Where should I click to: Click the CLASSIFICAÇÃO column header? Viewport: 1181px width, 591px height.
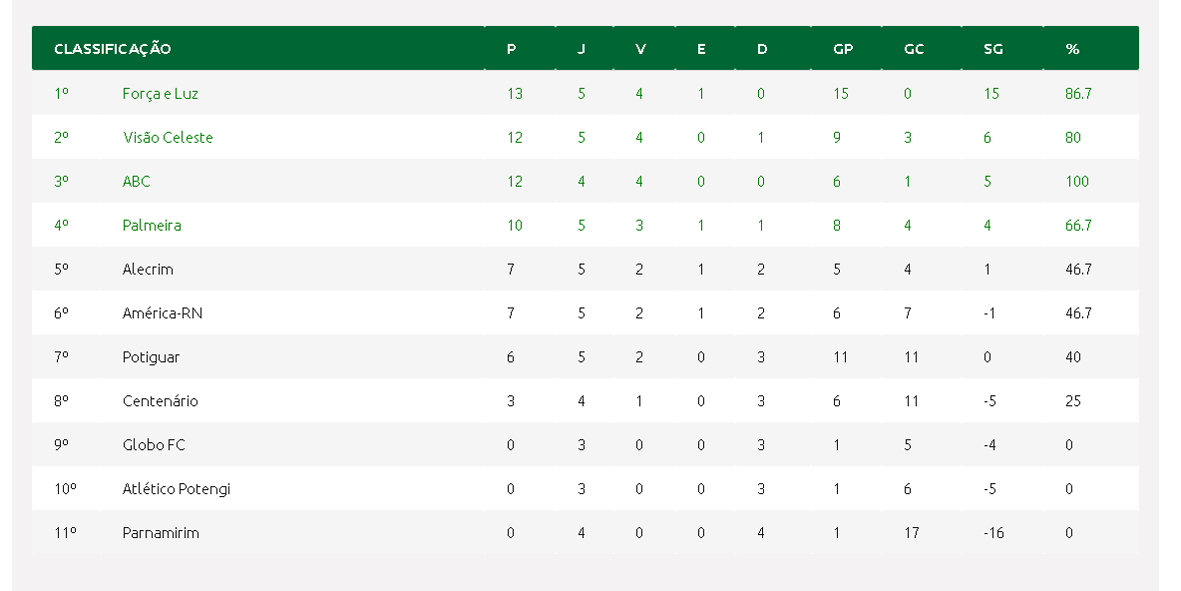pos(112,49)
